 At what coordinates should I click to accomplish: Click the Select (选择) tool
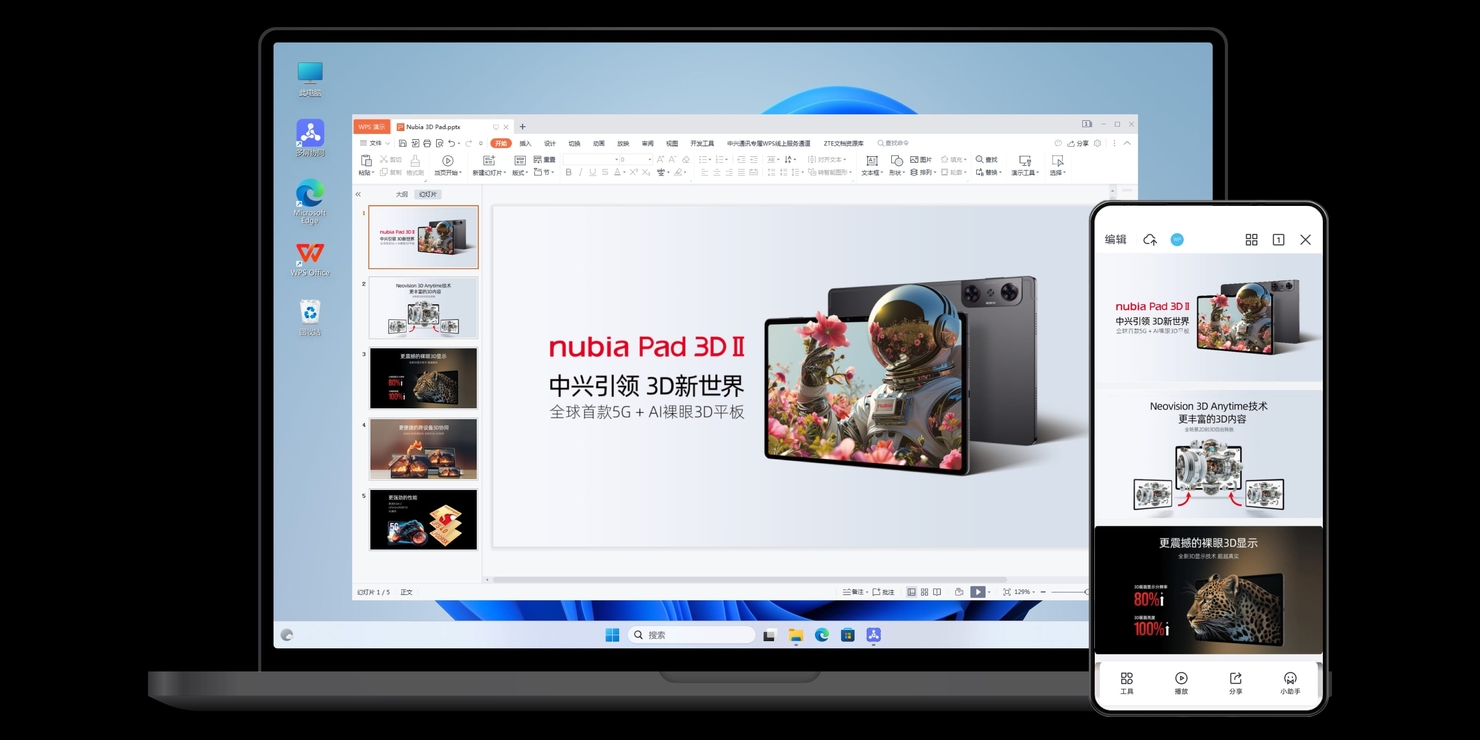click(x=1057, y=165)
